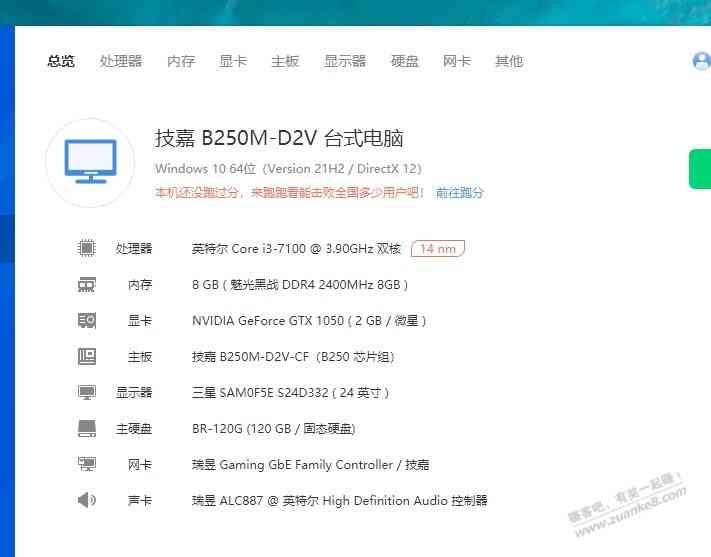
Task: Open the 总览 overview tab
Action: (x=61, y=61)
